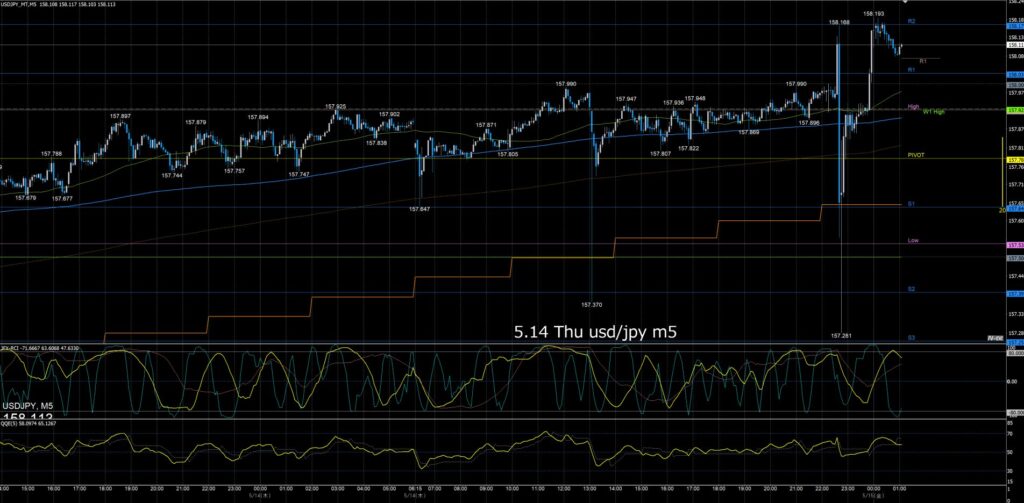Select the 157.370 low price label
Viewport: 1024px width, 503px height.
(591, 304)
